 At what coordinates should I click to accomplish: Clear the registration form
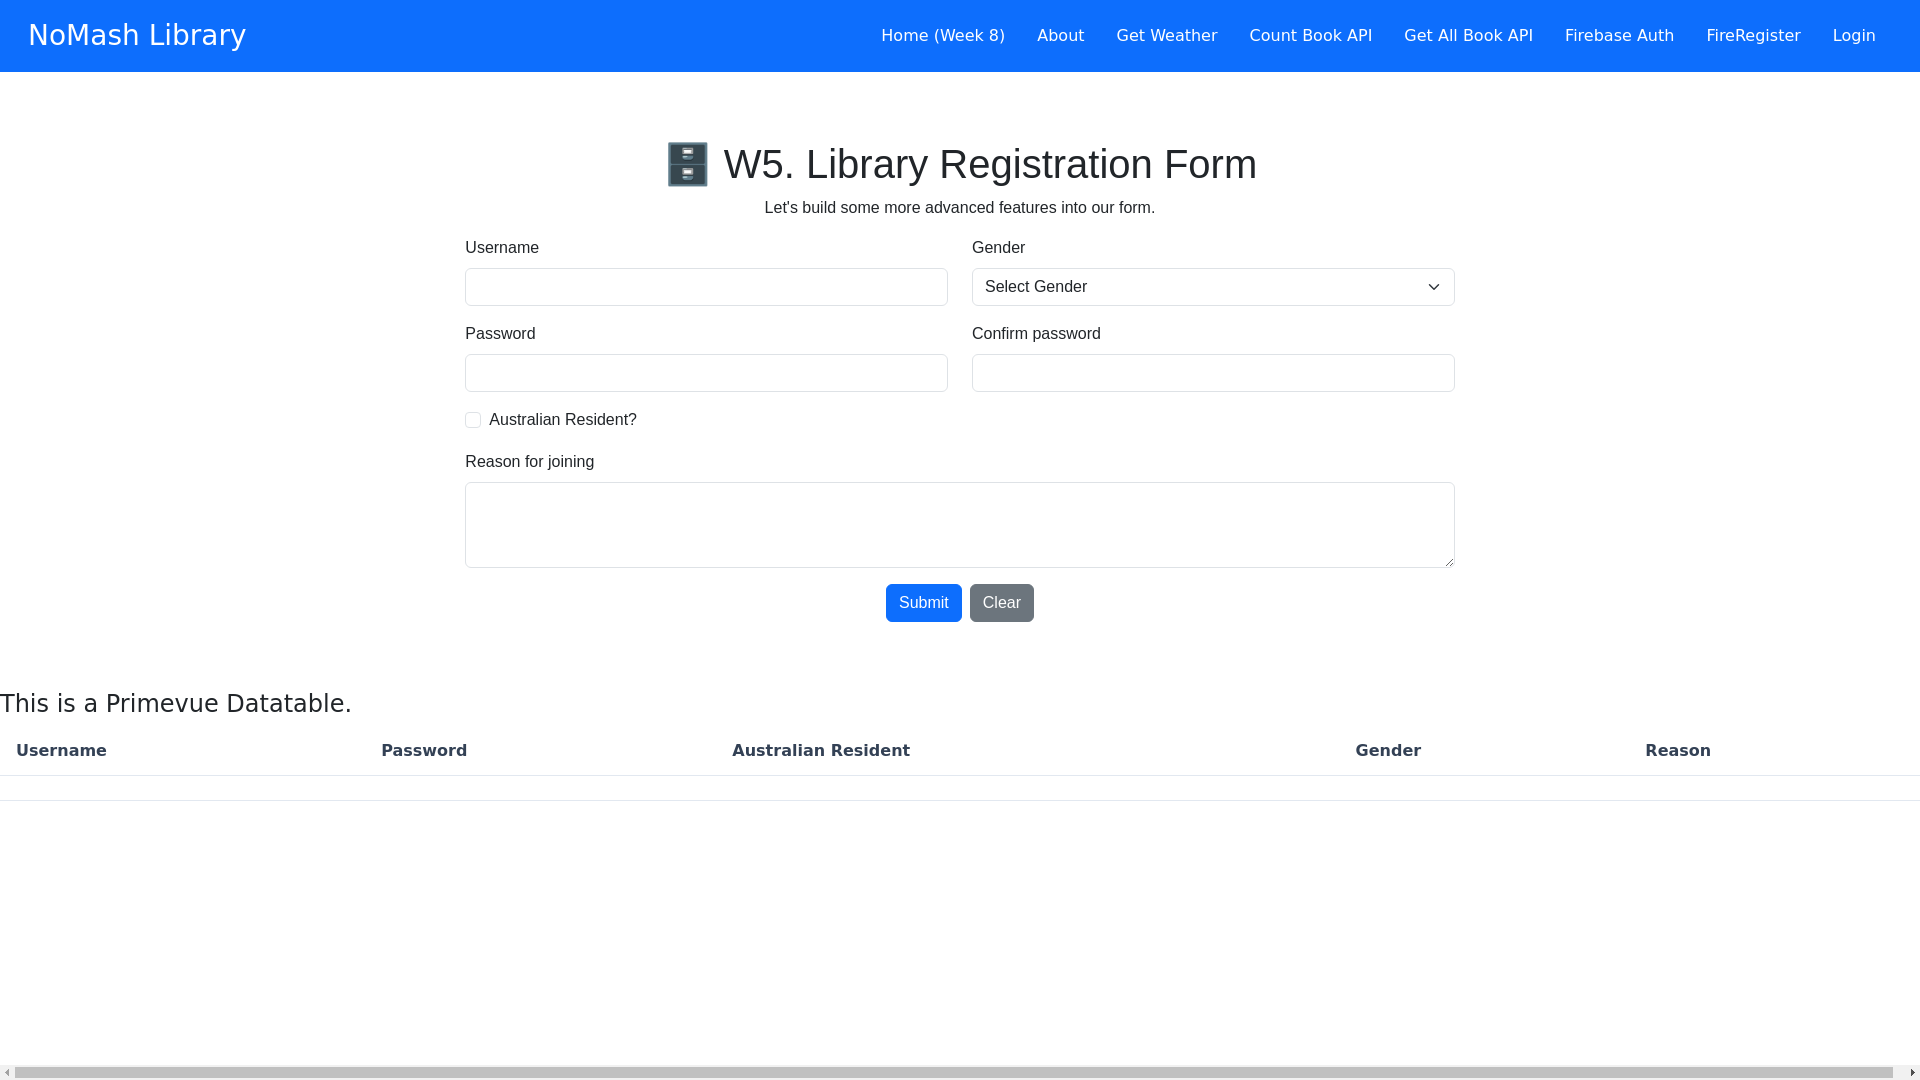[x=1001, y=603]
